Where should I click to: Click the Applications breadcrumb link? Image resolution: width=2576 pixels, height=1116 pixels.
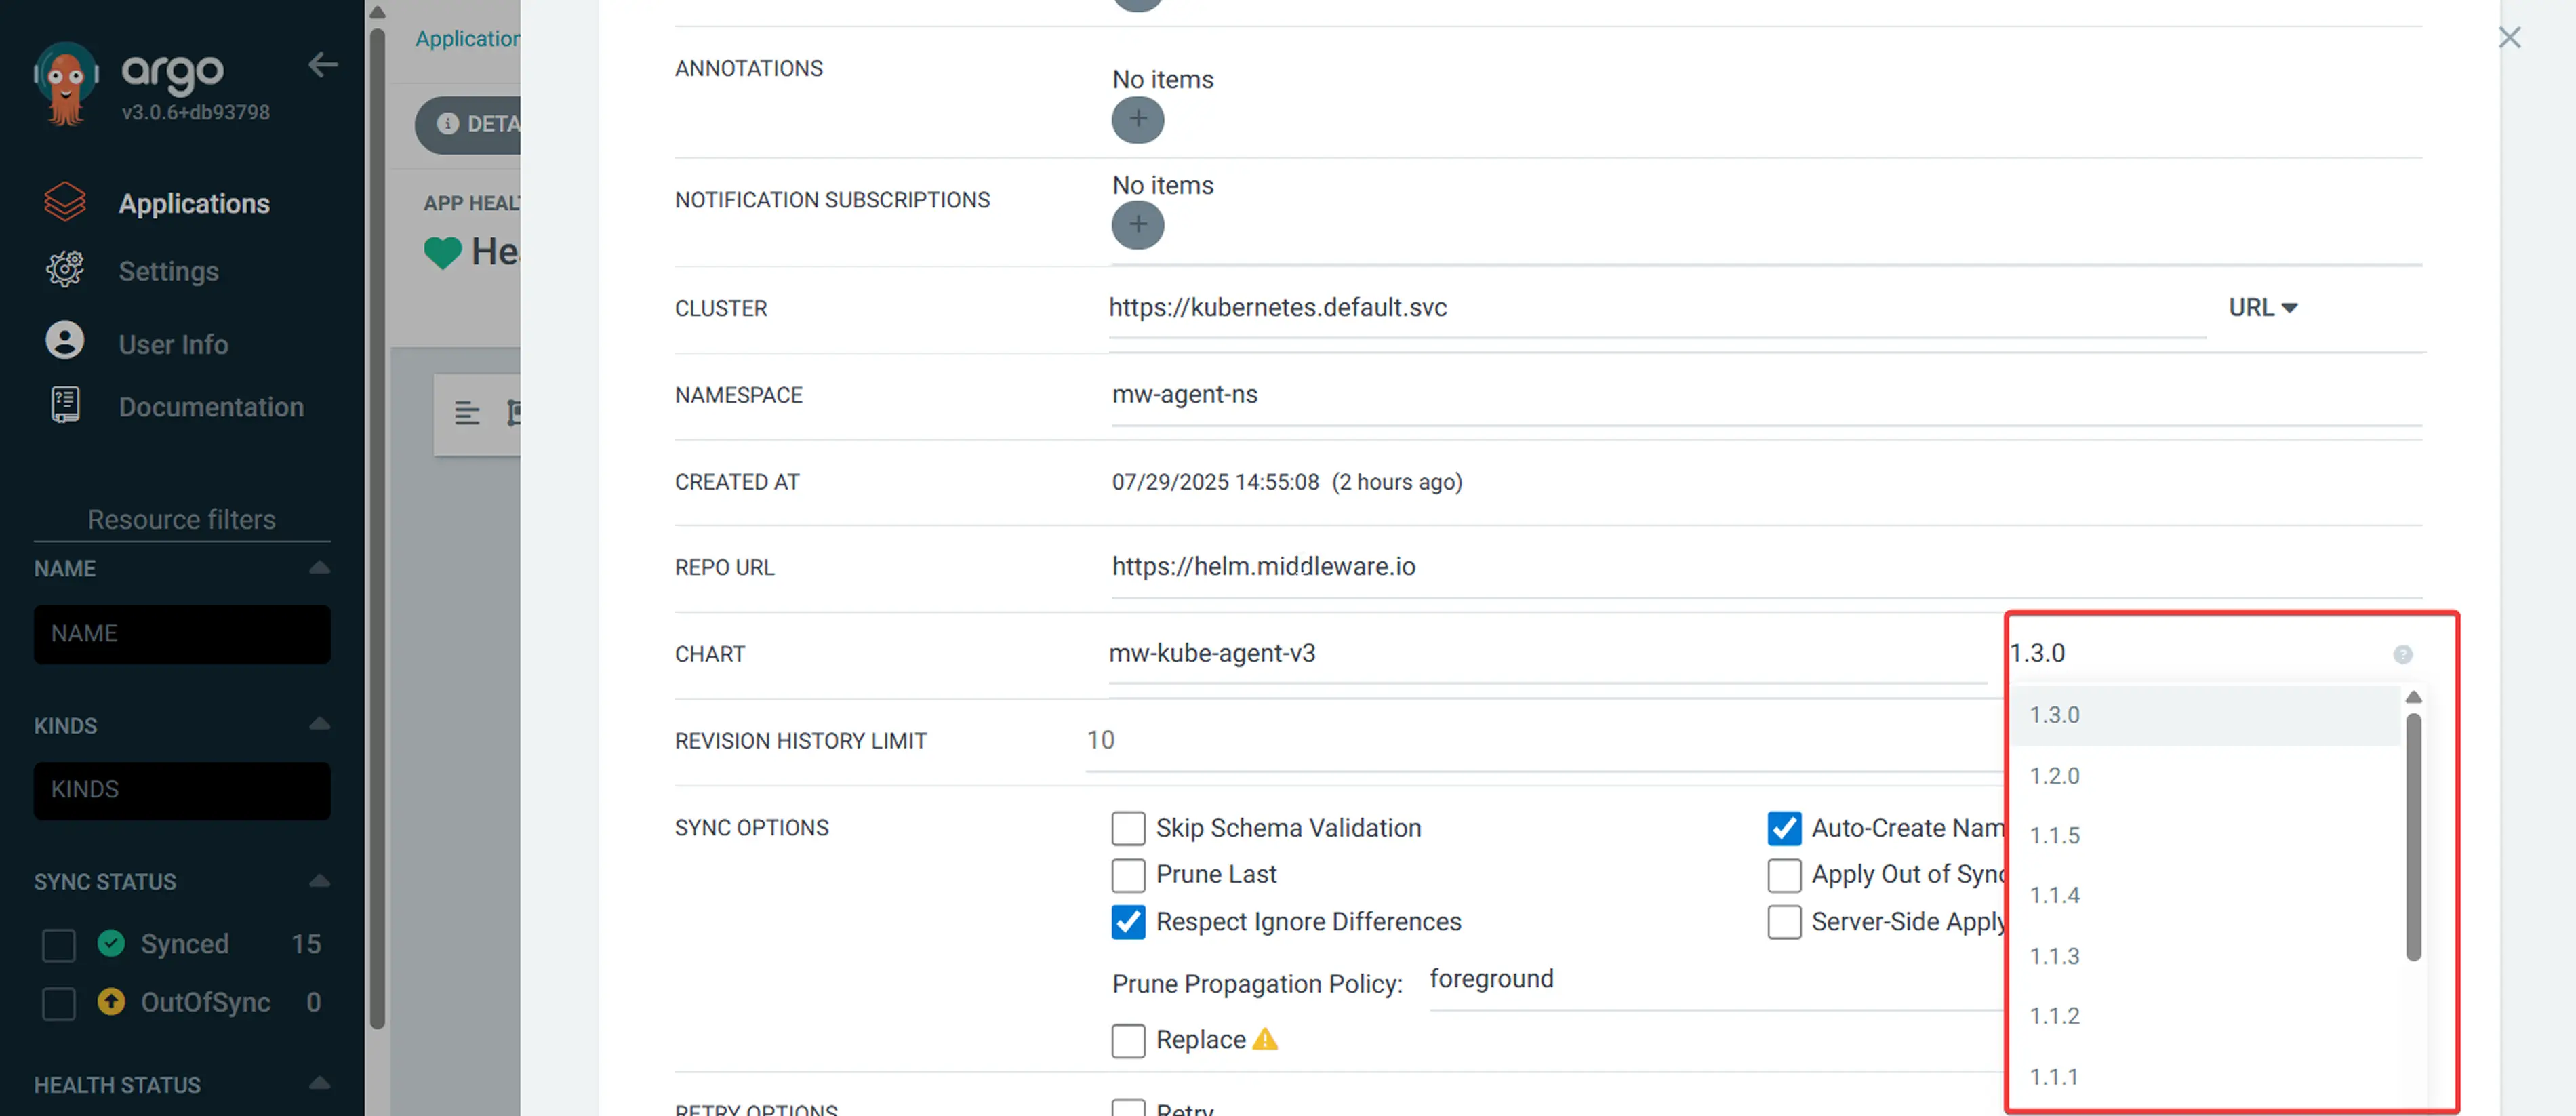point(467,39)
